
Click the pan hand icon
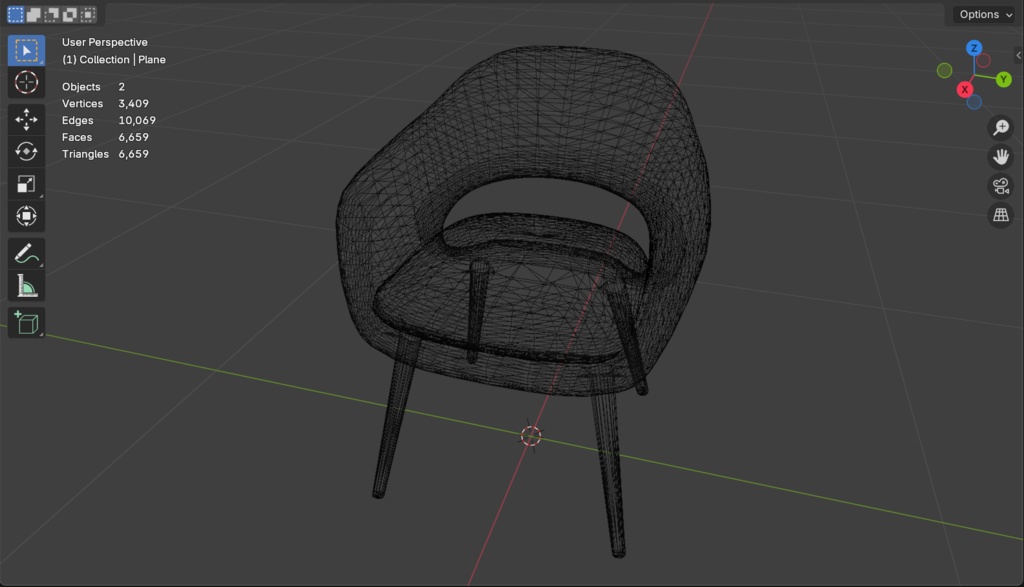pyautogui.click(x=1001, y=156)
